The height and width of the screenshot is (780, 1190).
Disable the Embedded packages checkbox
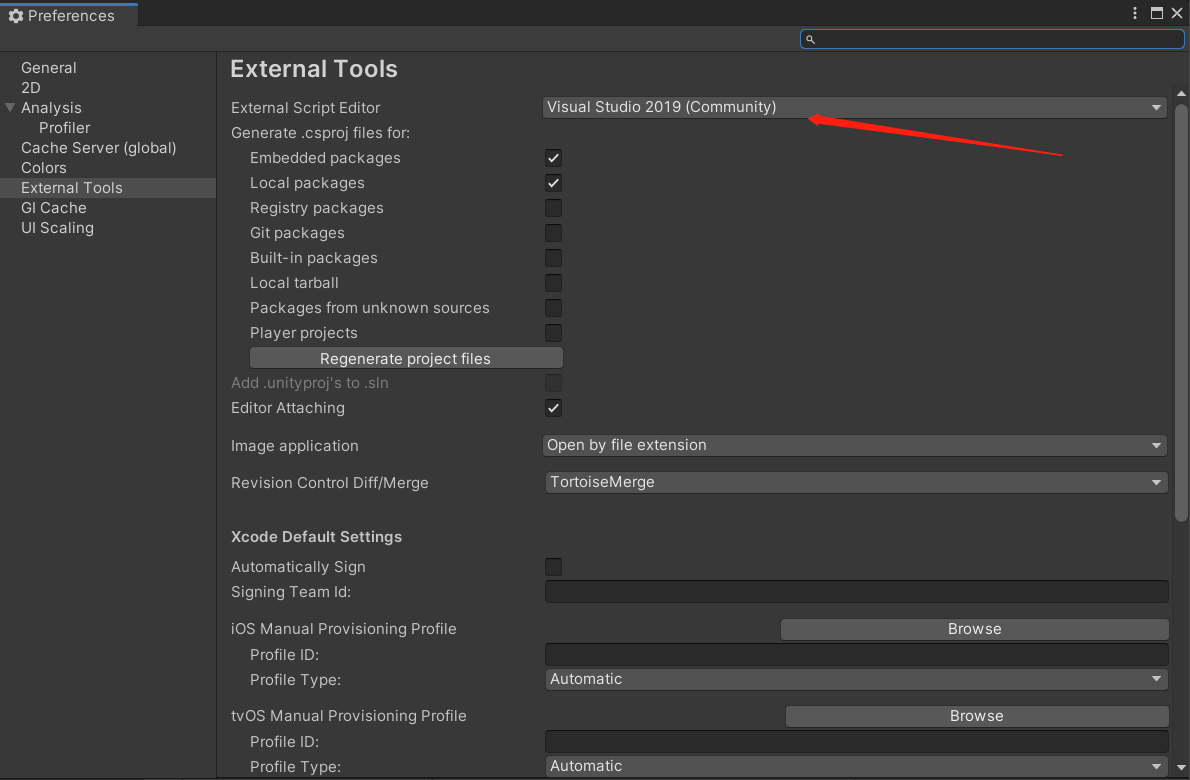point(553,157)
